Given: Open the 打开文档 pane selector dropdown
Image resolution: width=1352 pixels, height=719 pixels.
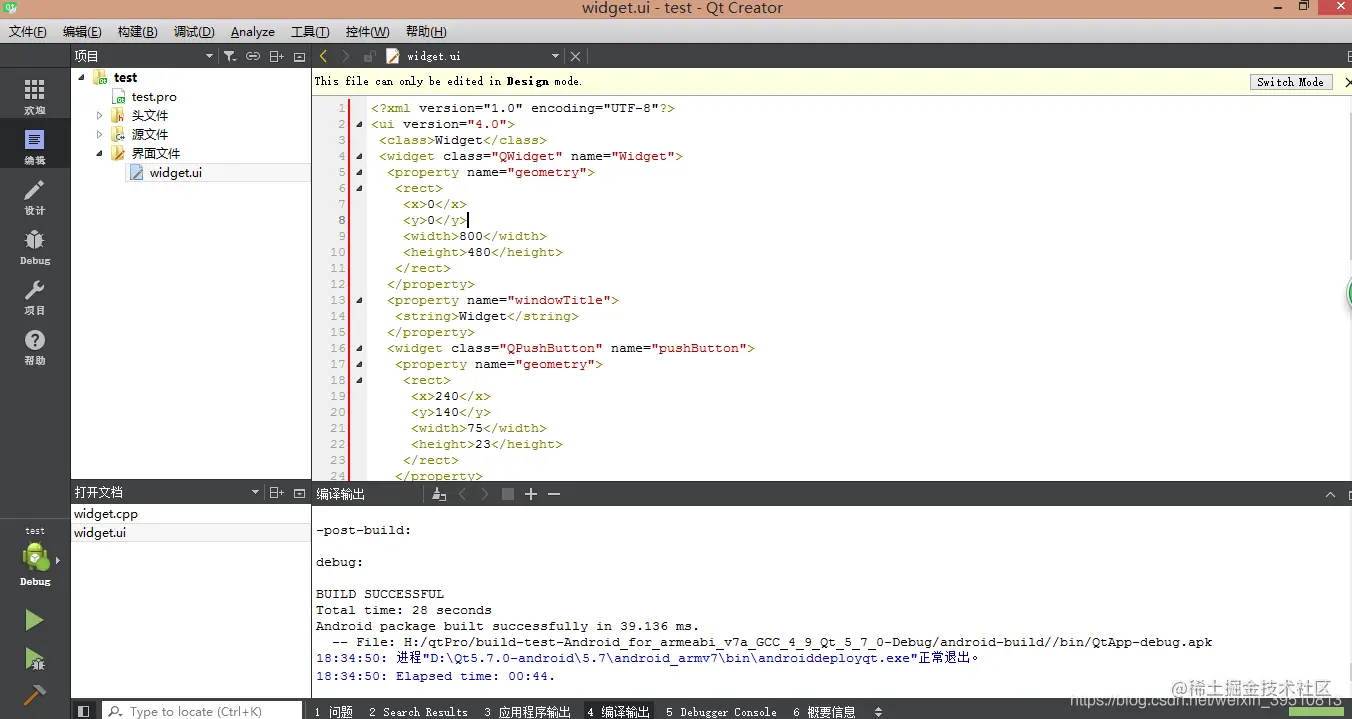Looking at the screenshot, I should (x=255, y=493).
